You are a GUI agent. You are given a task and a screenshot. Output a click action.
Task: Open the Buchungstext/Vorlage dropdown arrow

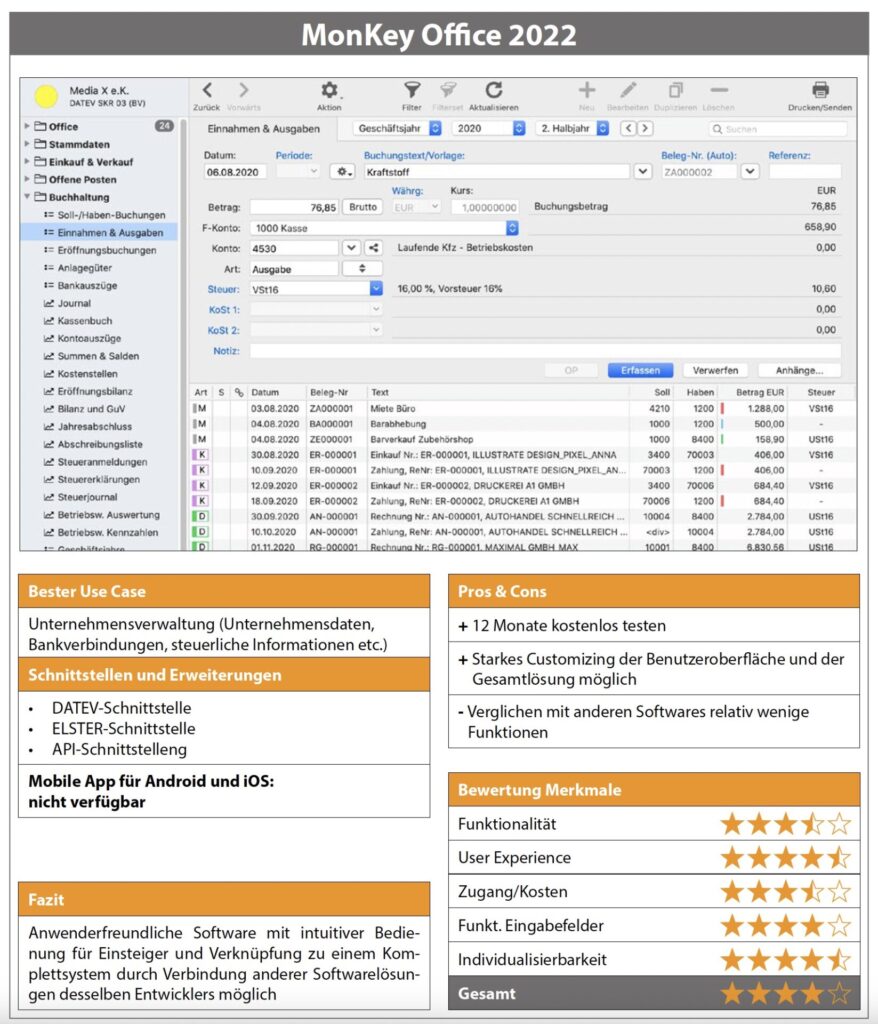(x=643, y=172)
